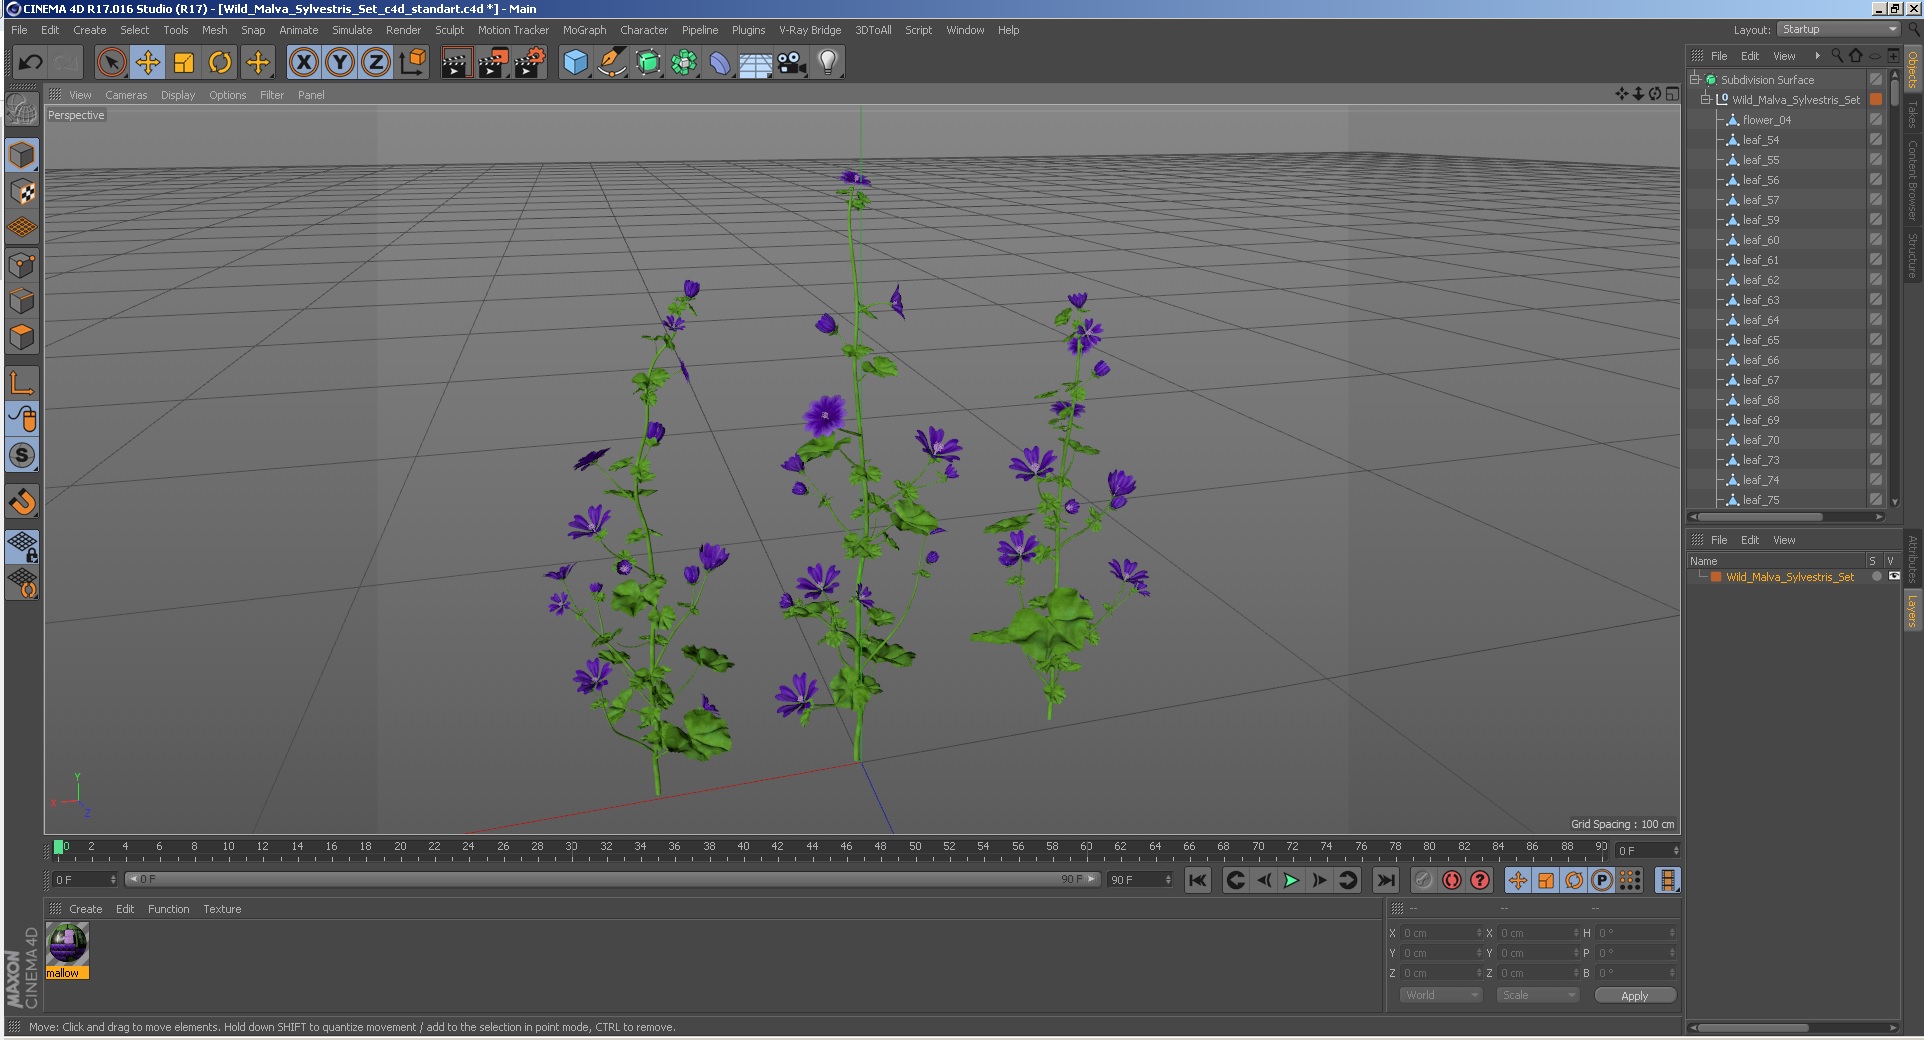Viewport: 1924px width, 1040px height.
Task: Open the Sculpt menu
Action: (x=449, y=30)
